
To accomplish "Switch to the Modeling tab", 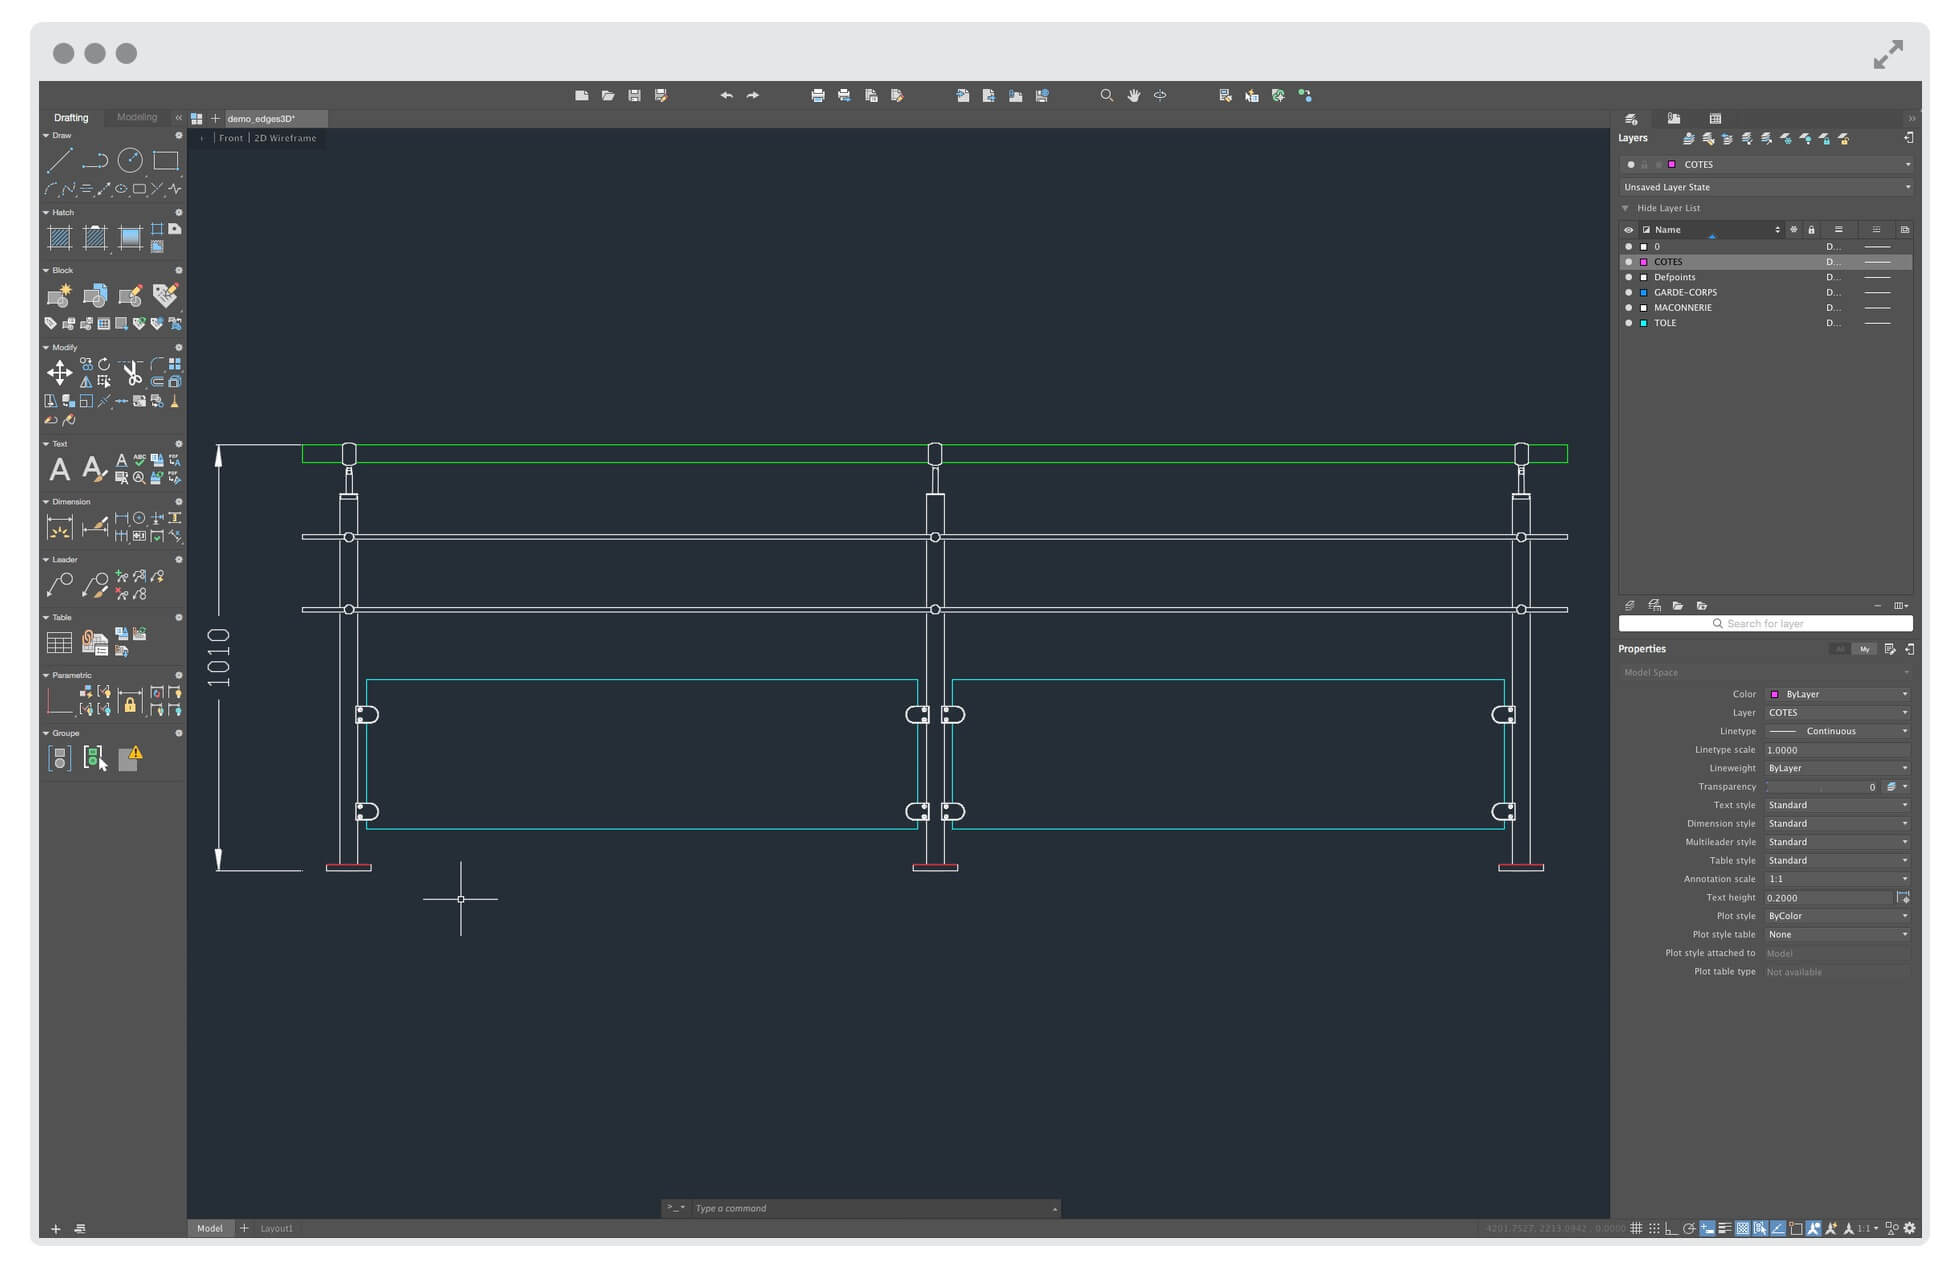I will 137,117.
